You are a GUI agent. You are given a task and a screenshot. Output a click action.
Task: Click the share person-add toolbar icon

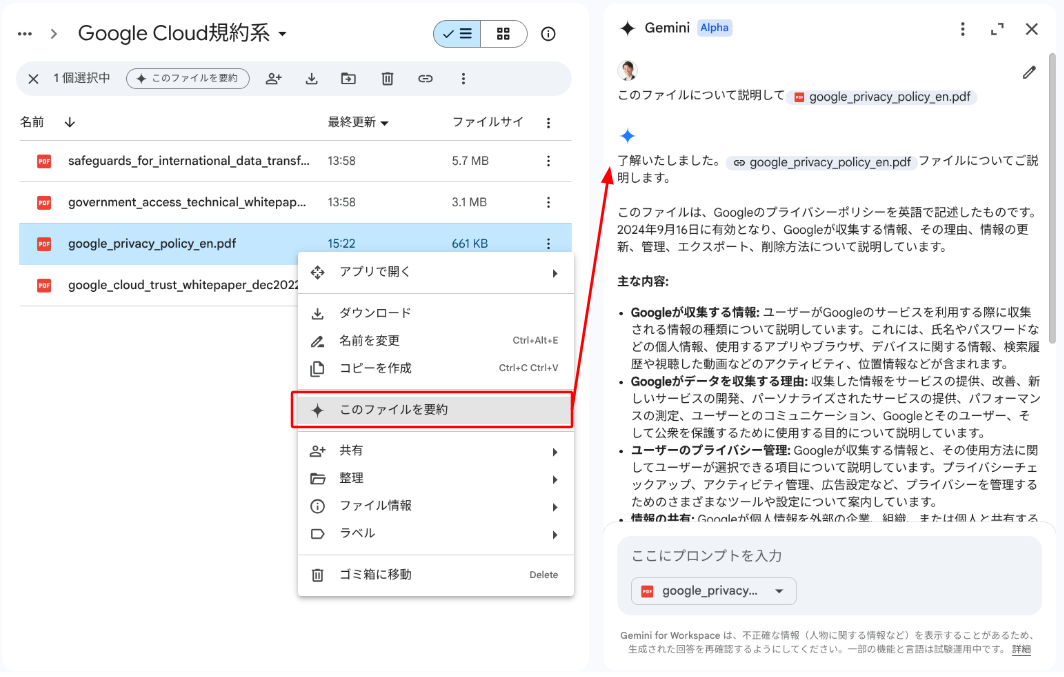tap(273, 79)
